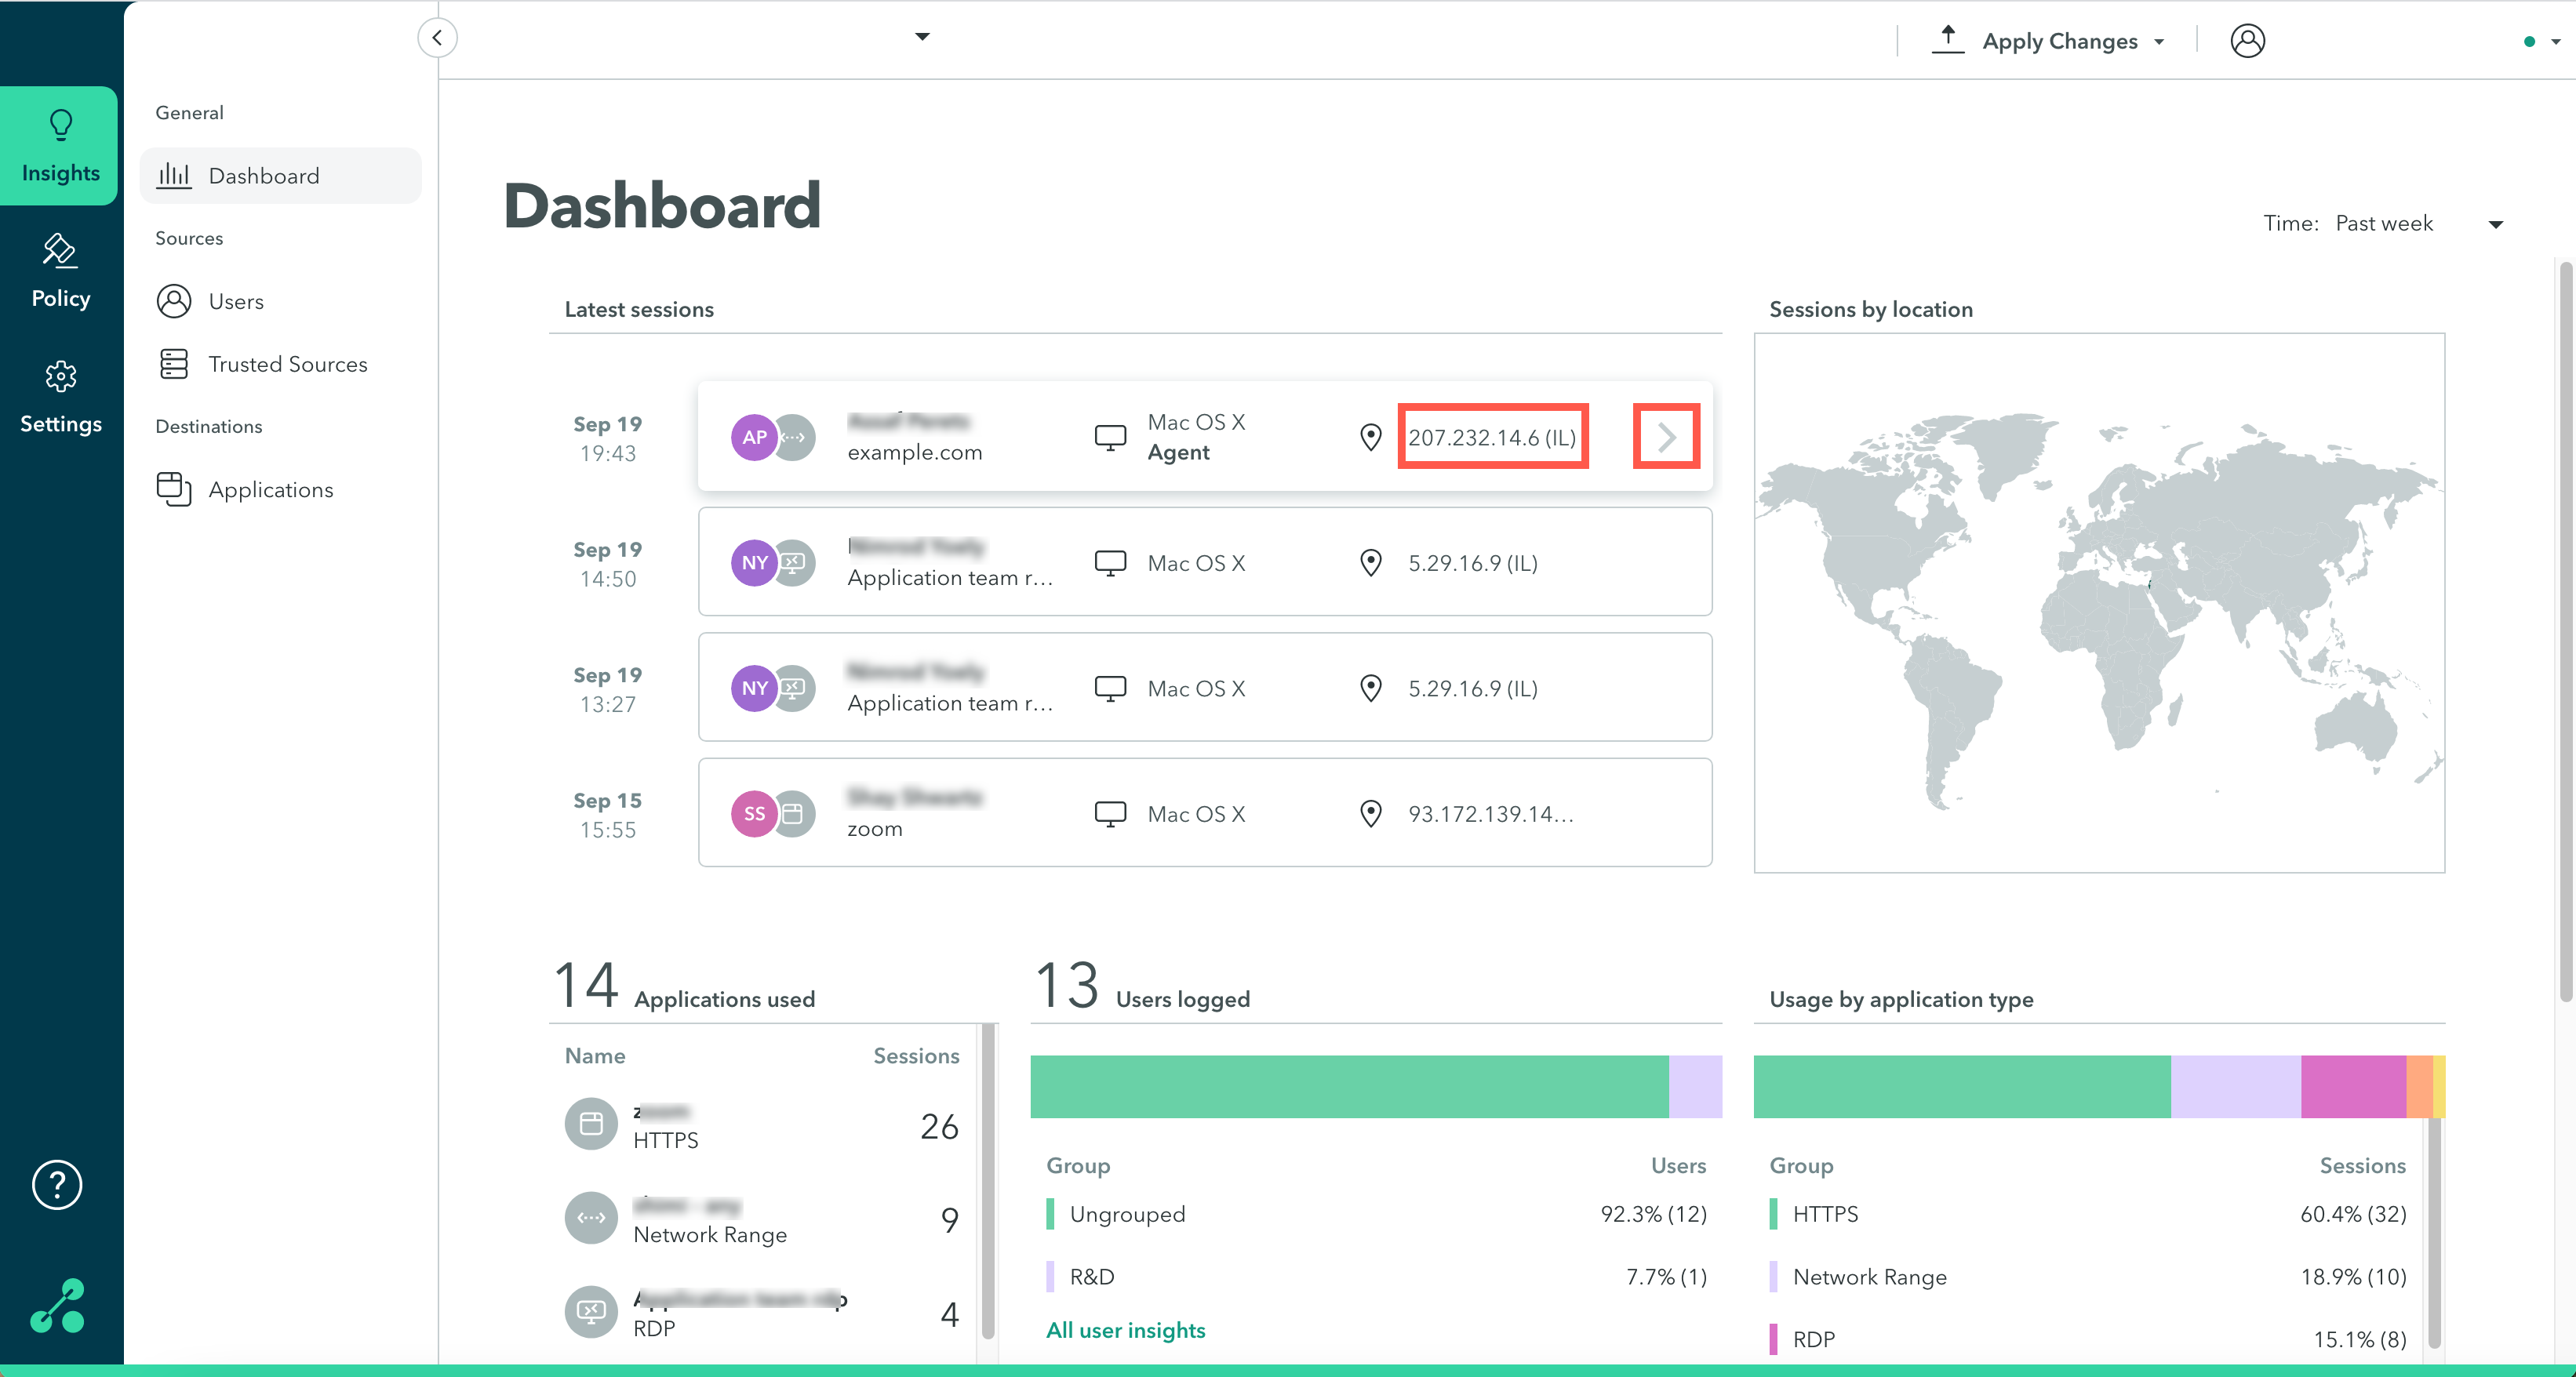Open the Settings gear section
This screenshot has height=1377, width=2576.
tap(60, 398)
